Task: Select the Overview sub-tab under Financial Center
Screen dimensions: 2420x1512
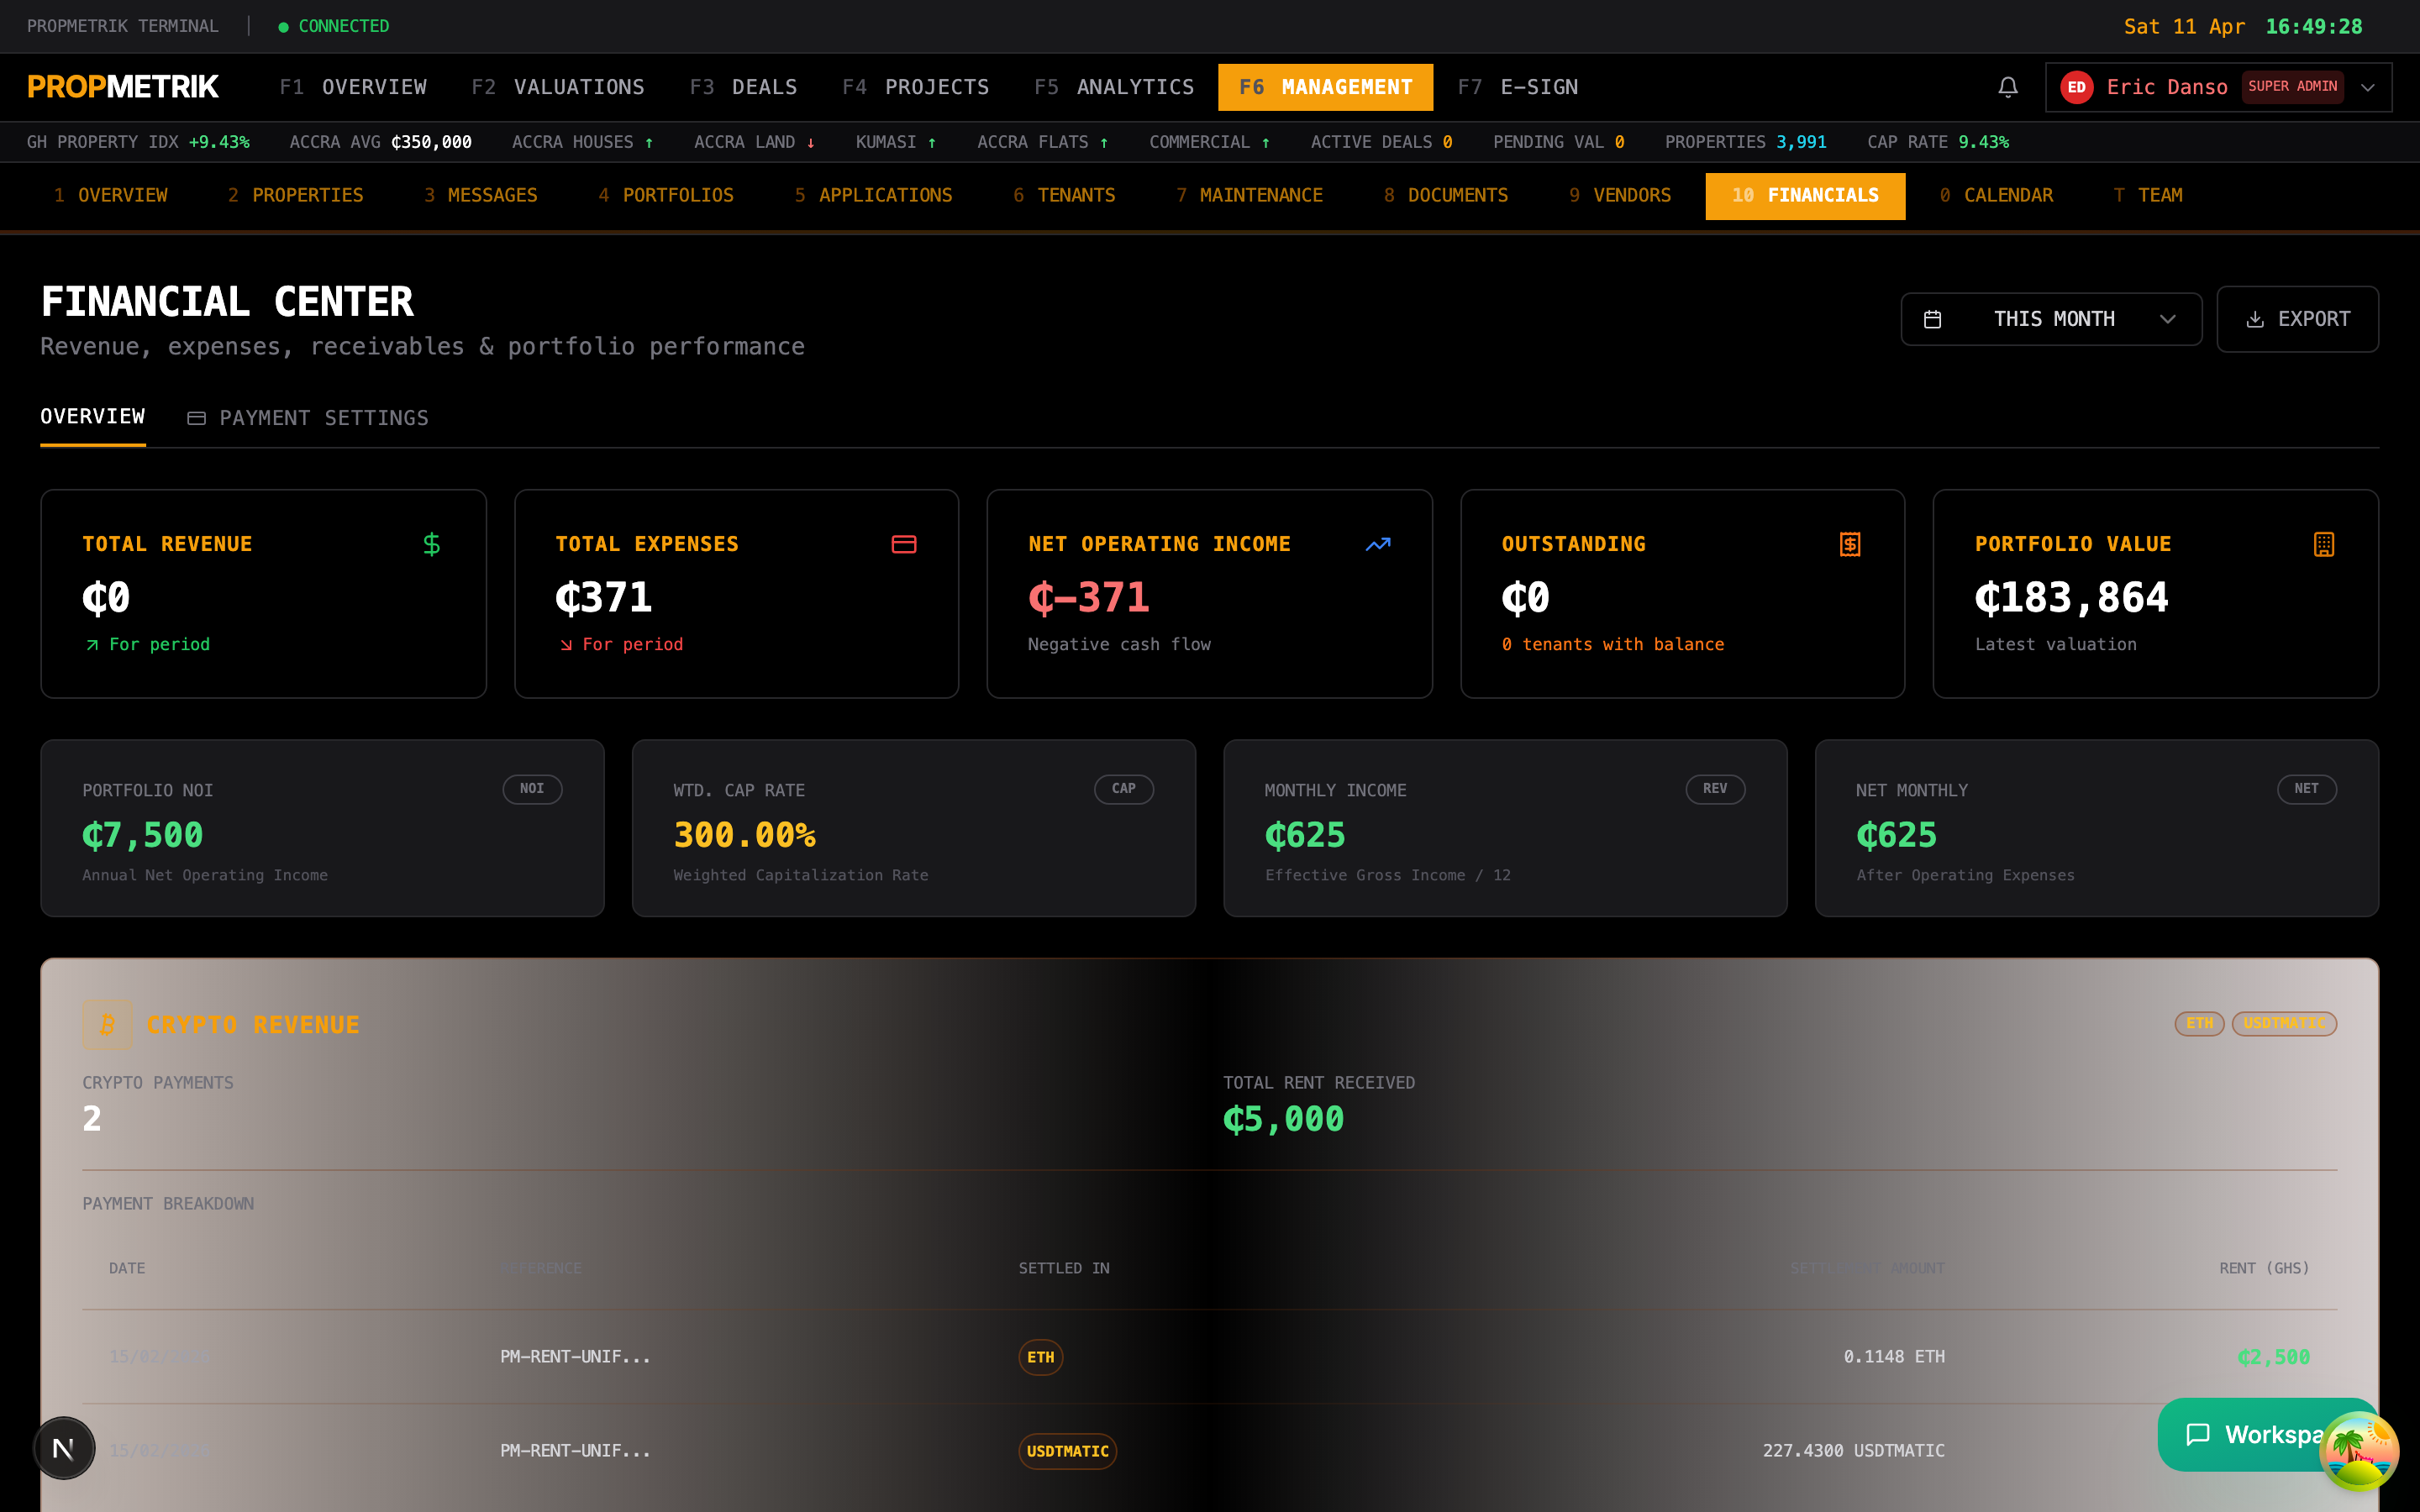Action: pos(92,416)
